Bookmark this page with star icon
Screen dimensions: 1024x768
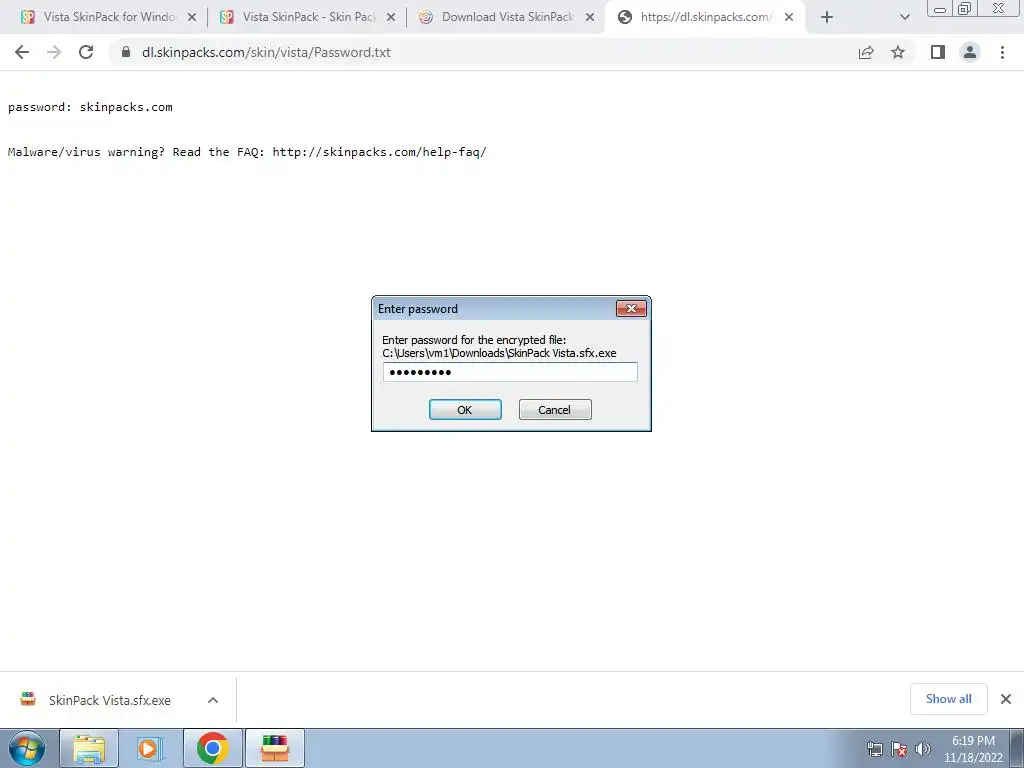click(x=898, y=52)
